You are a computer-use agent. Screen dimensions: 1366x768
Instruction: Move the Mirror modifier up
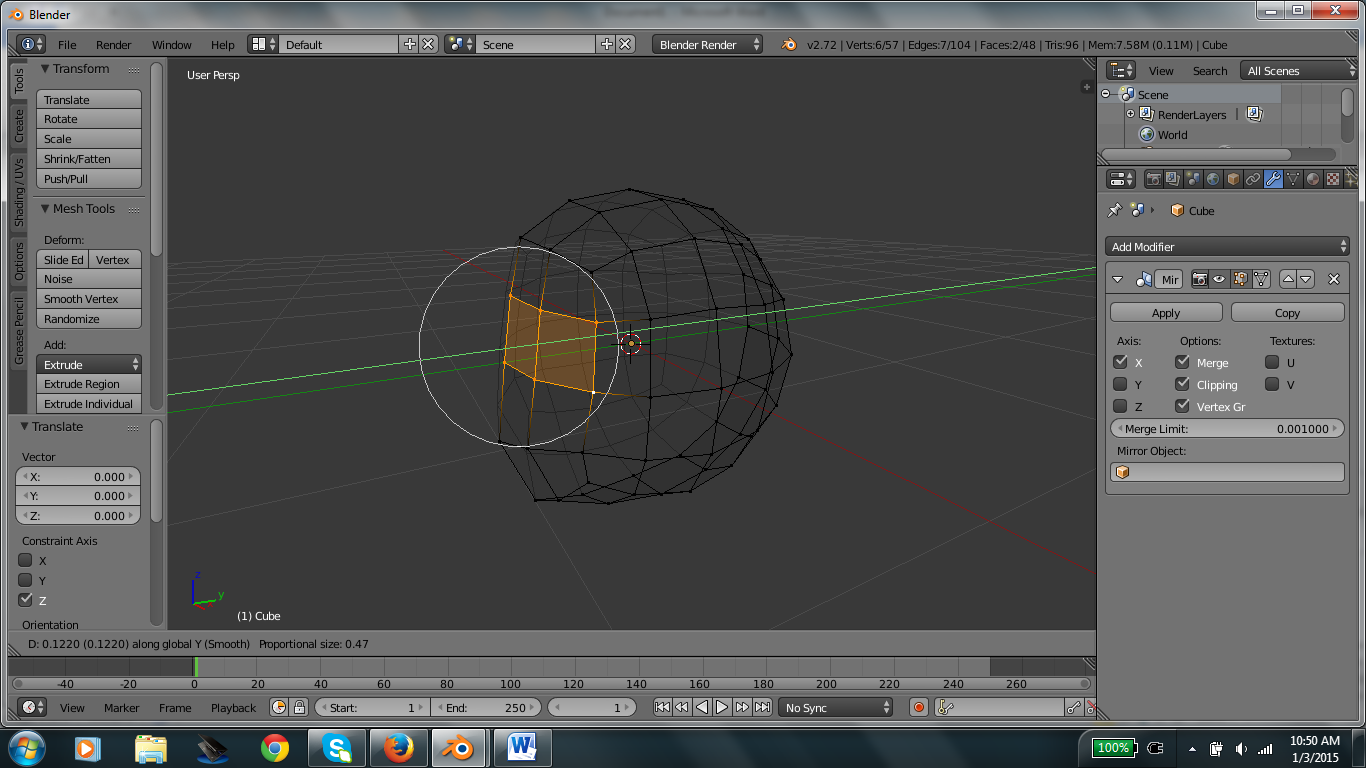[x=1288, y=279]
